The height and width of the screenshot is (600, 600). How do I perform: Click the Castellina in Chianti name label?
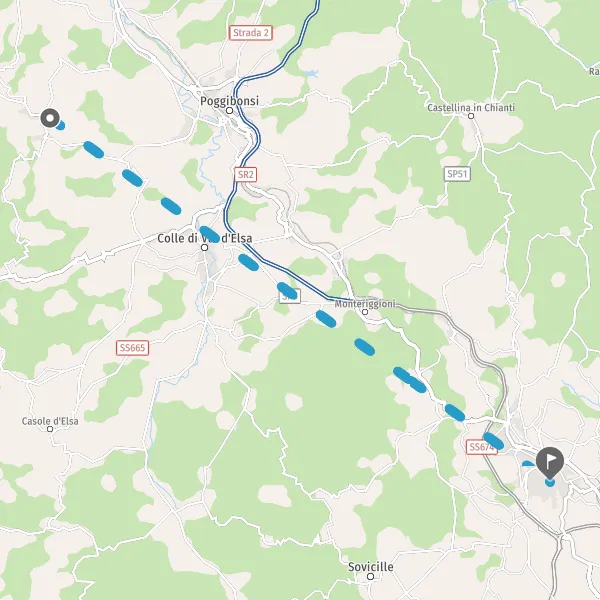(471, 108)
